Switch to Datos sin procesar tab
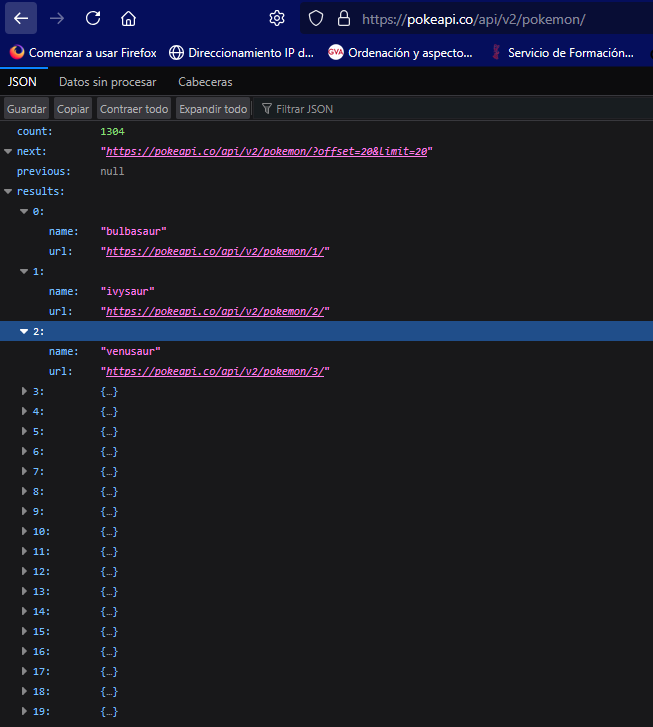Screen dimensions: 653x727 [108, 82]
